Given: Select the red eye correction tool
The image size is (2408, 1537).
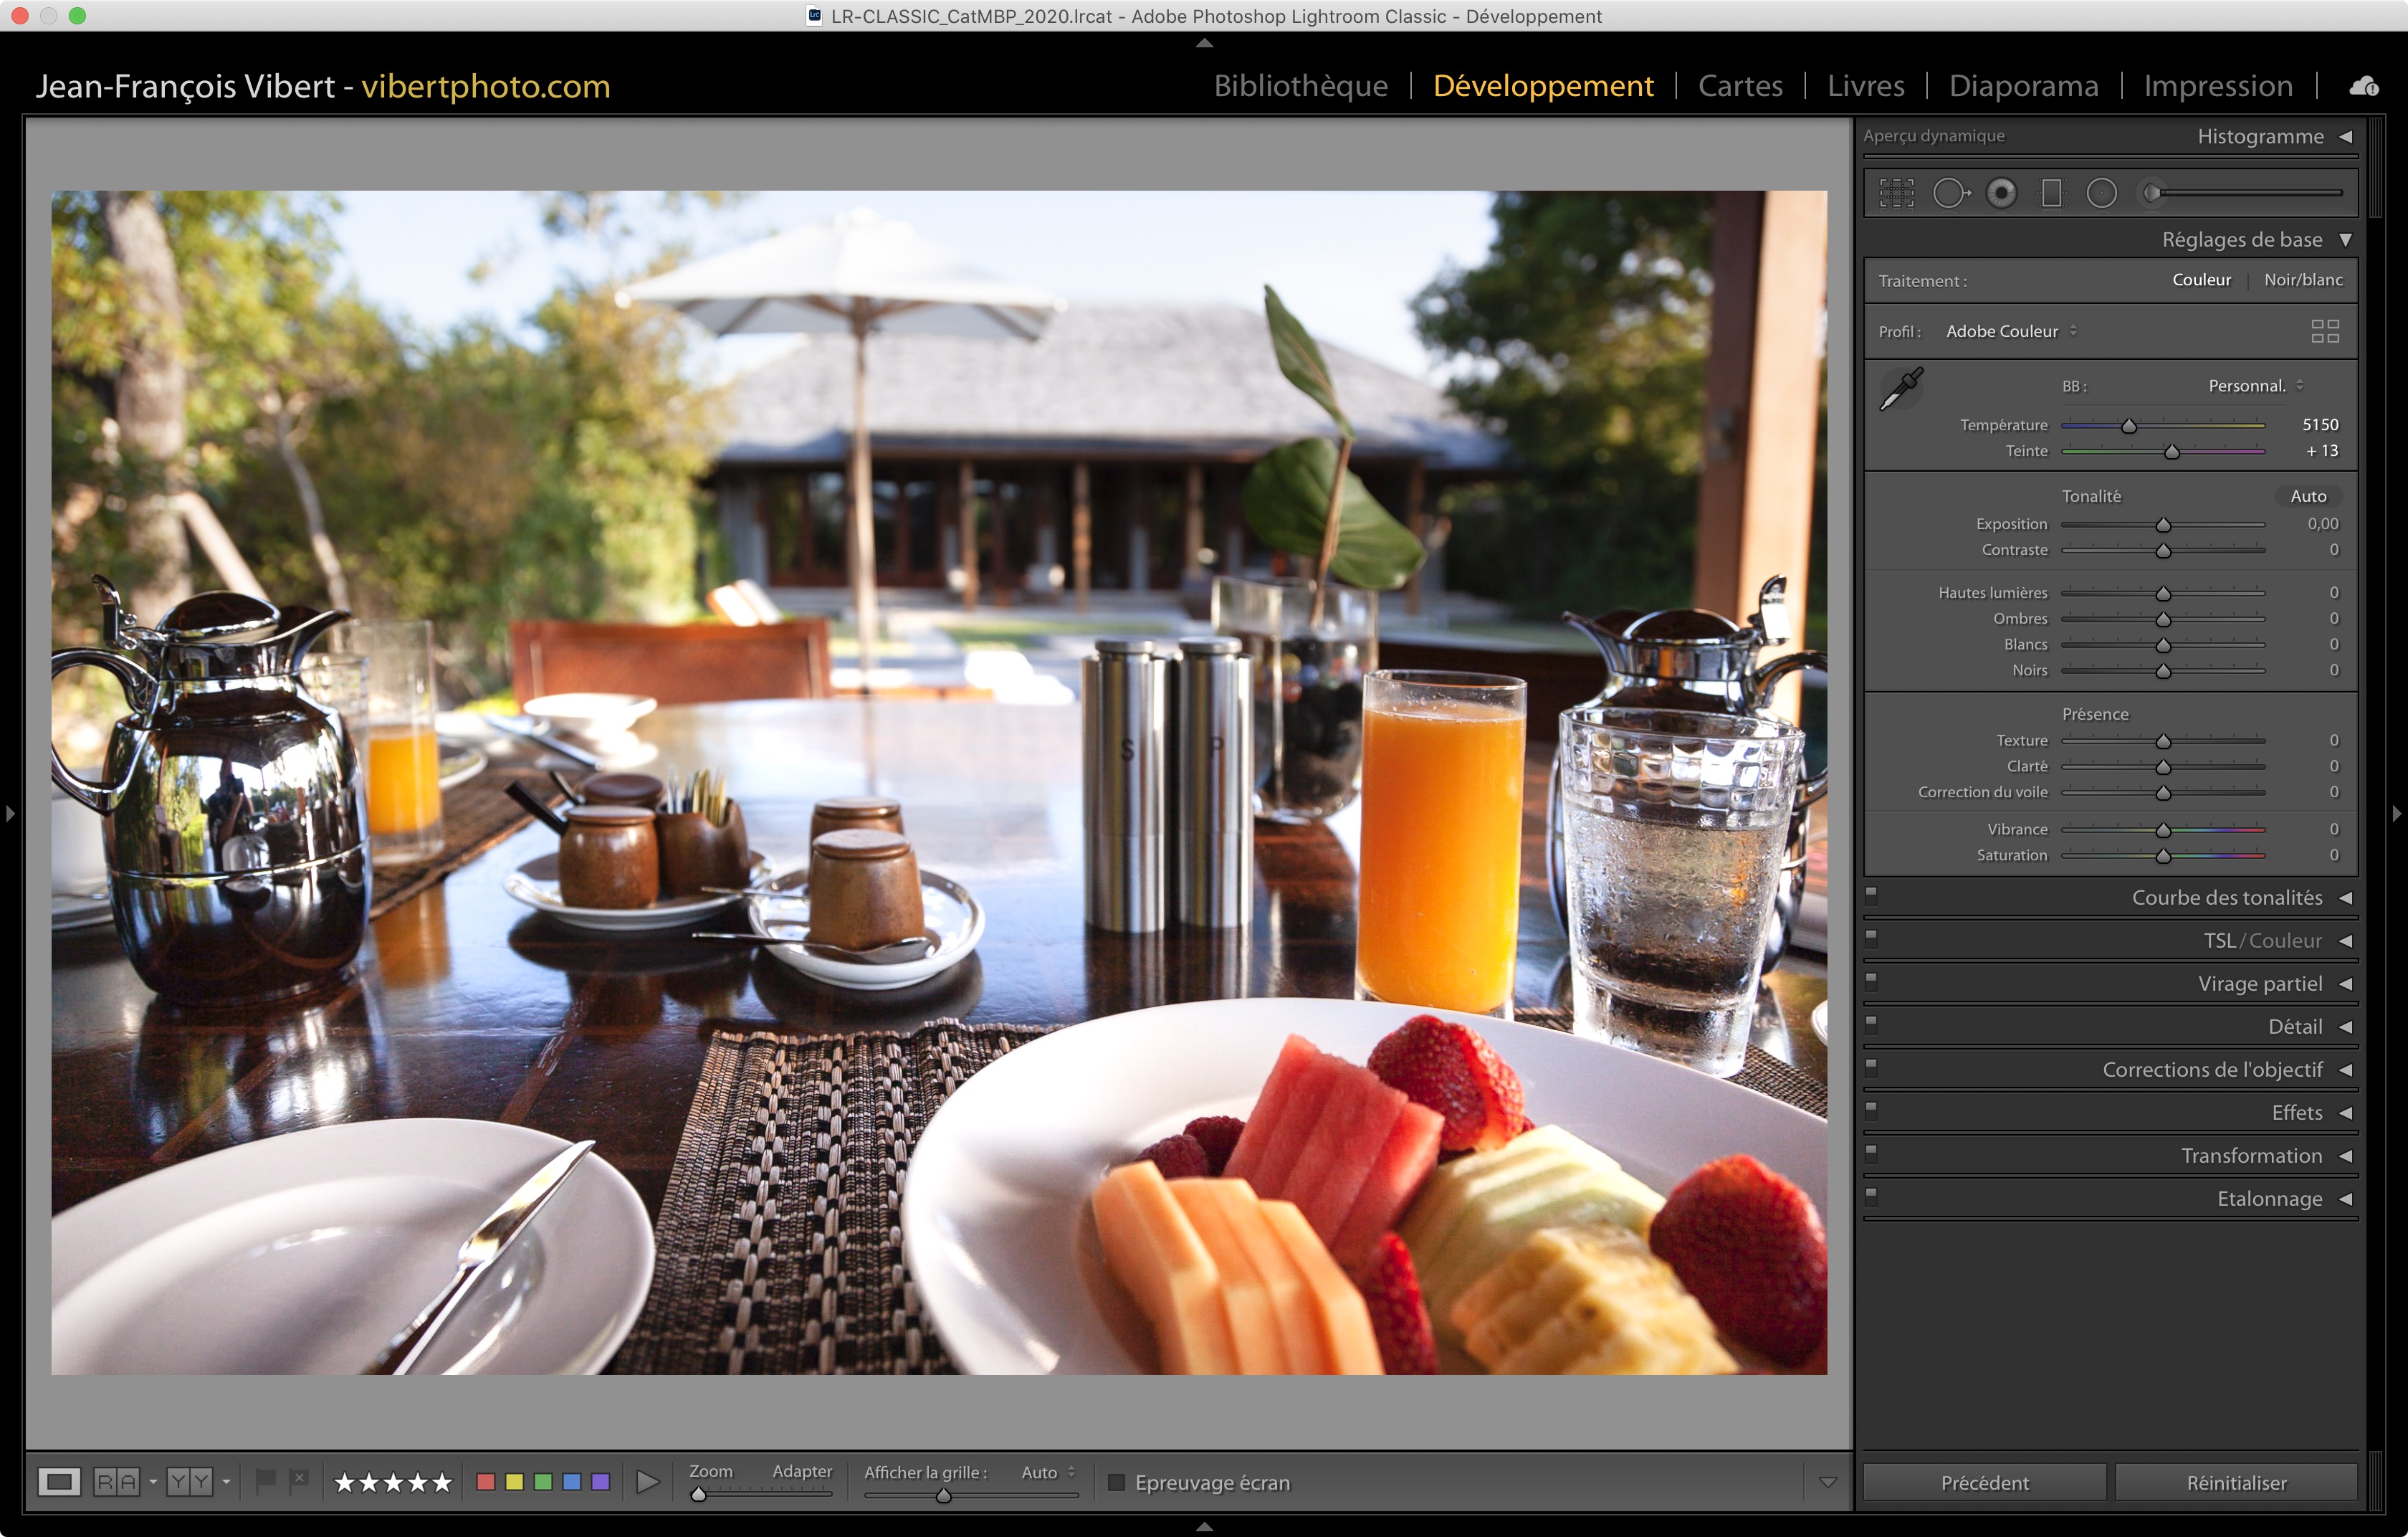Looking at the screenshot, I should (x=2001, y=193).
